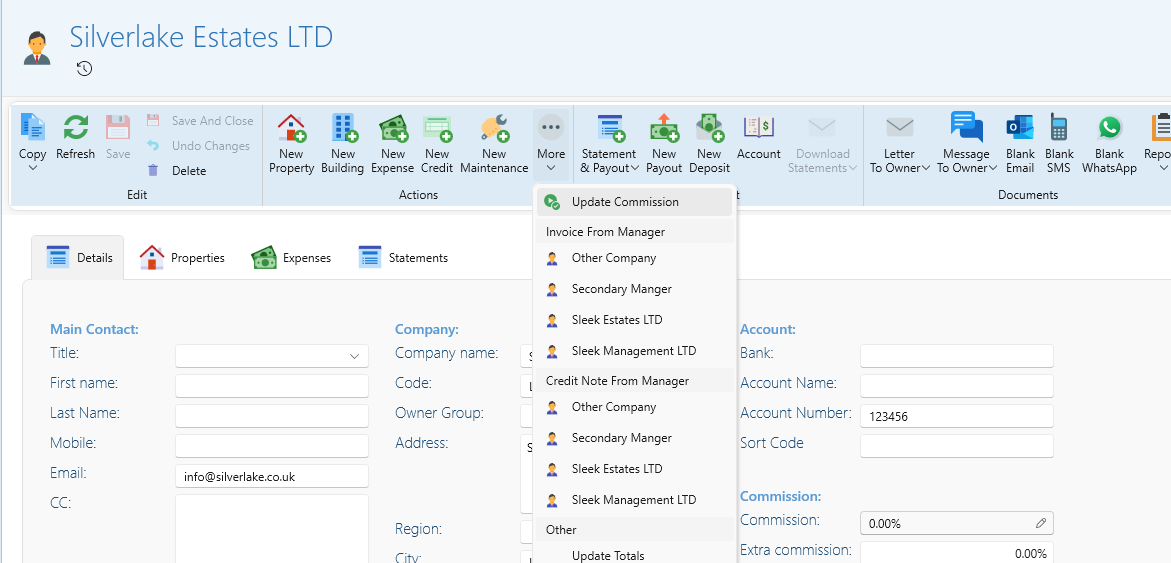Open Letter To Owner

tap(899, 144)
